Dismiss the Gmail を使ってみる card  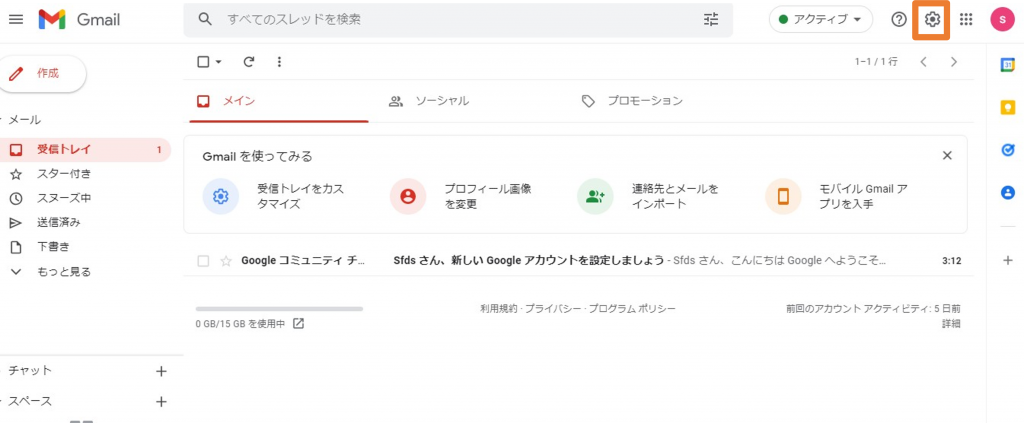coord(947,155)
